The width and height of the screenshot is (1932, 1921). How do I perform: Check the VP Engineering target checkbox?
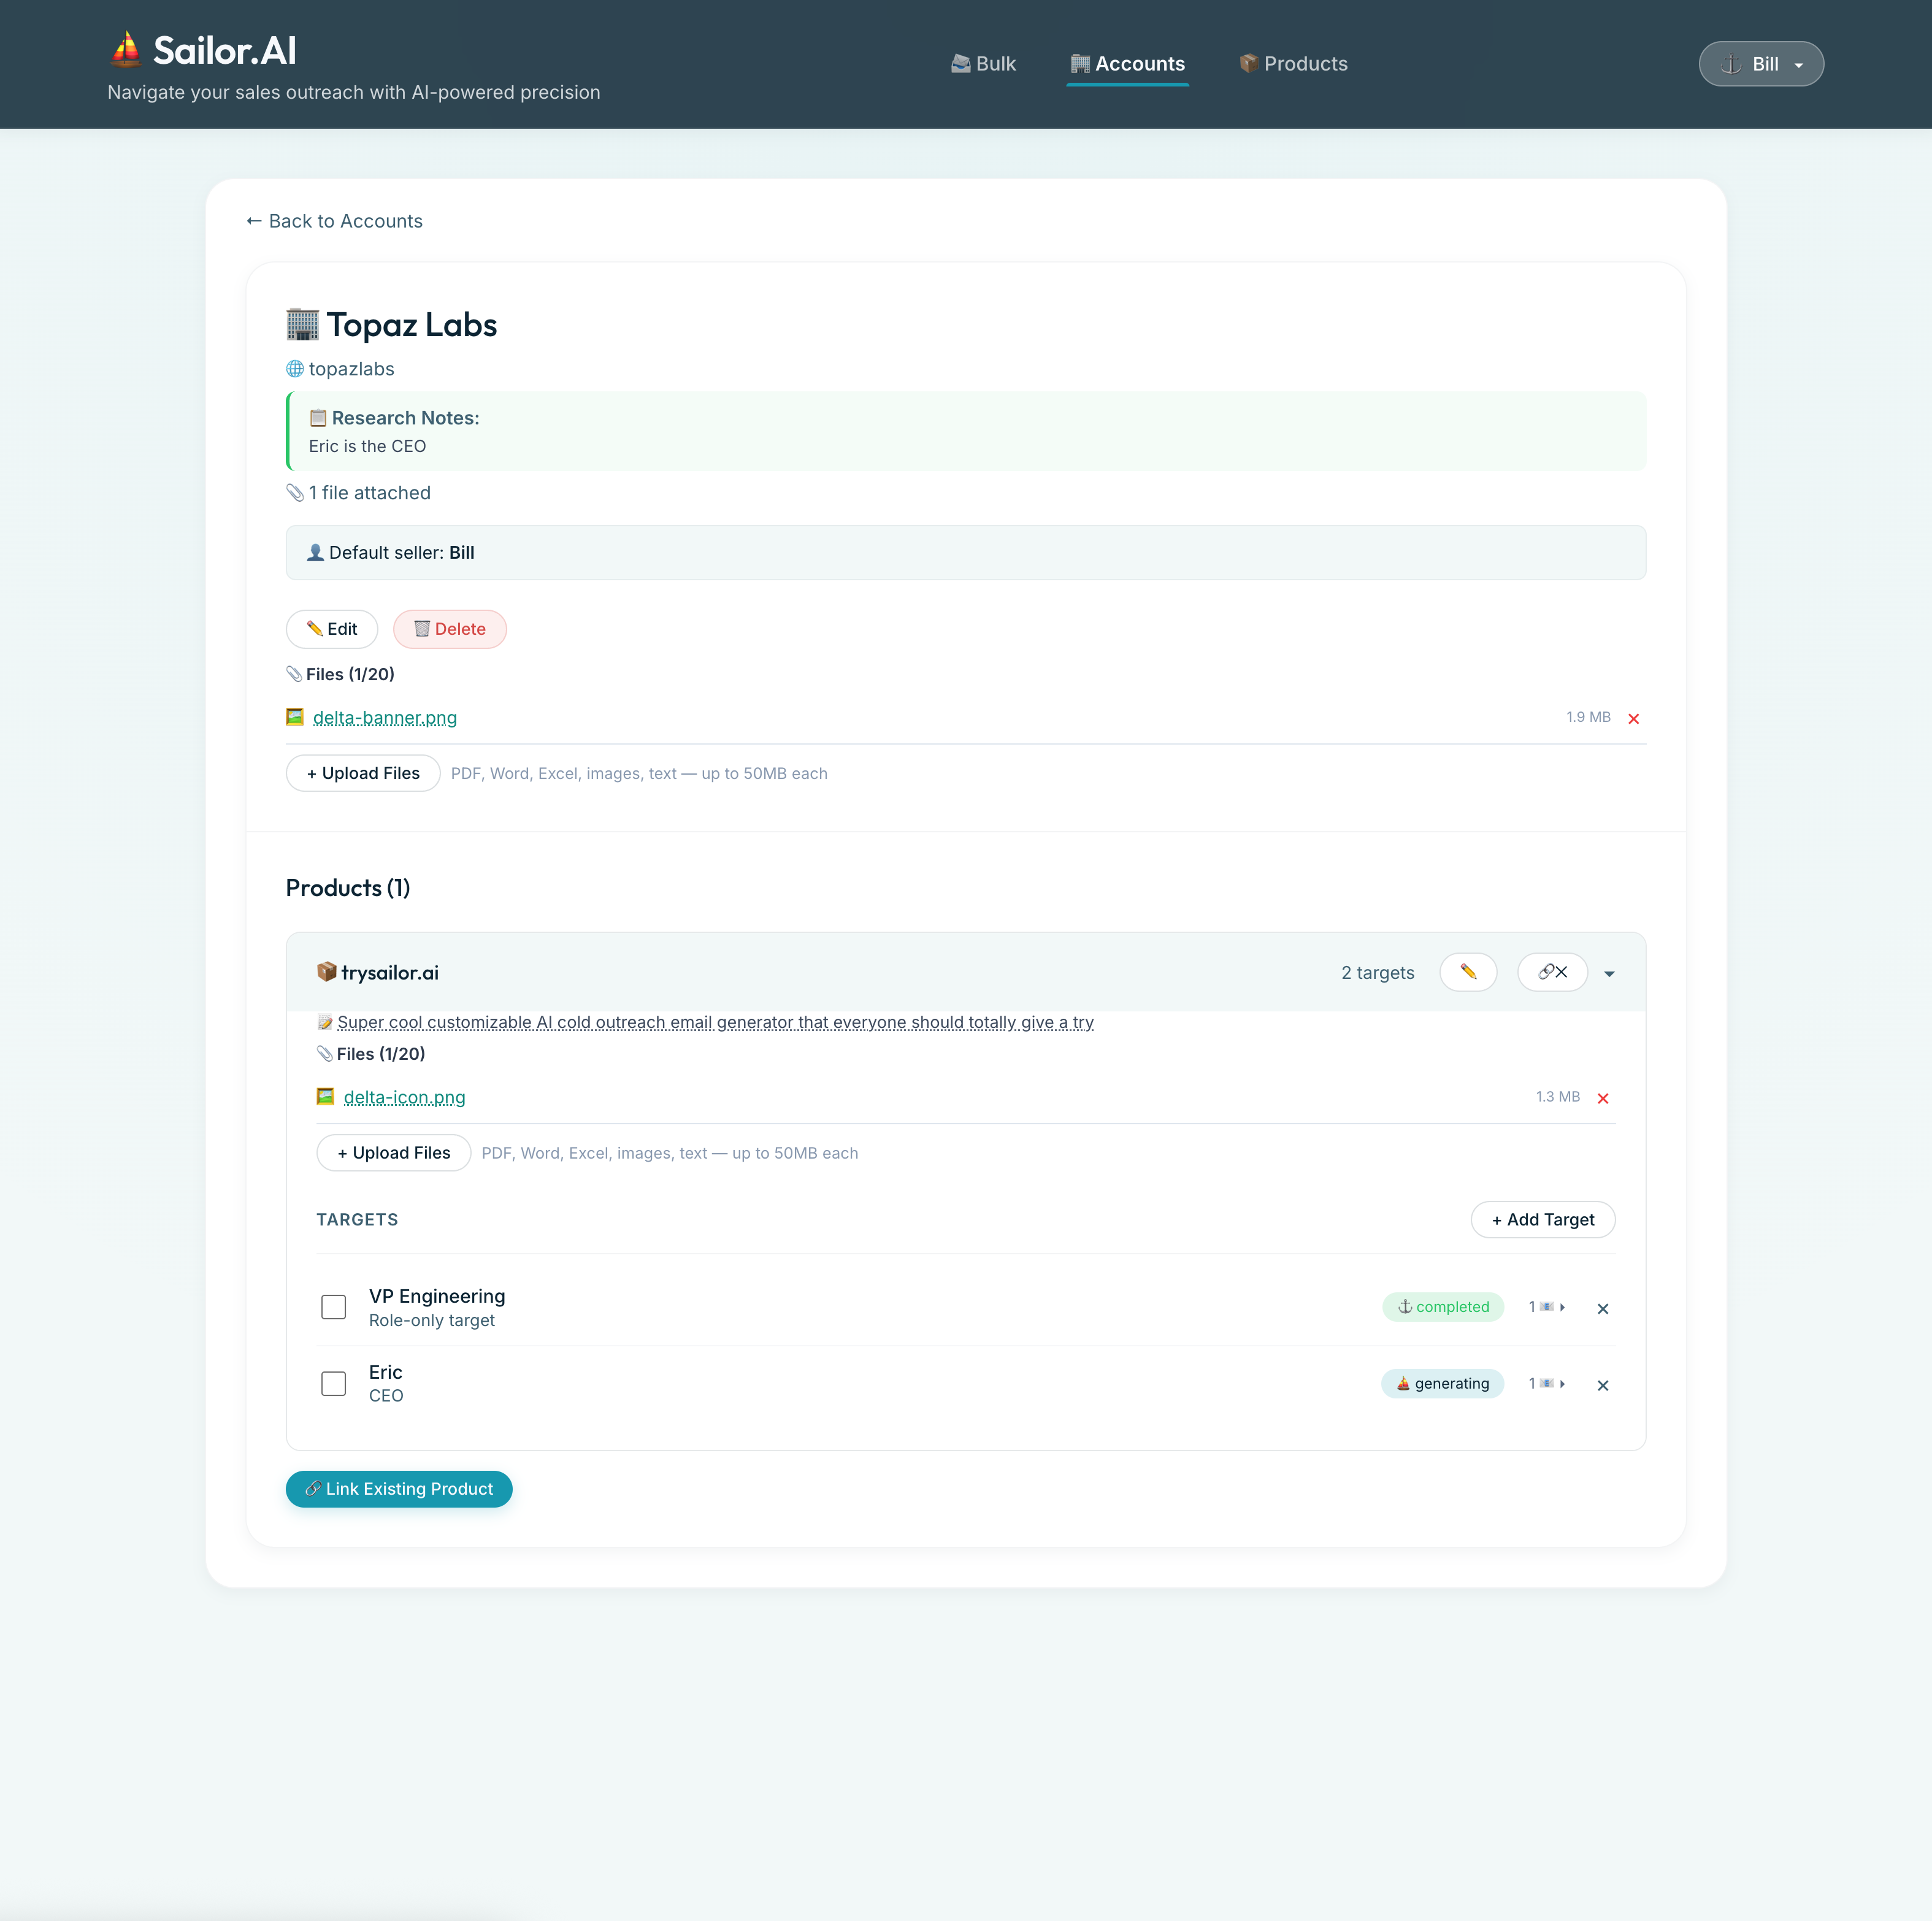click(x=333, y=1307)
